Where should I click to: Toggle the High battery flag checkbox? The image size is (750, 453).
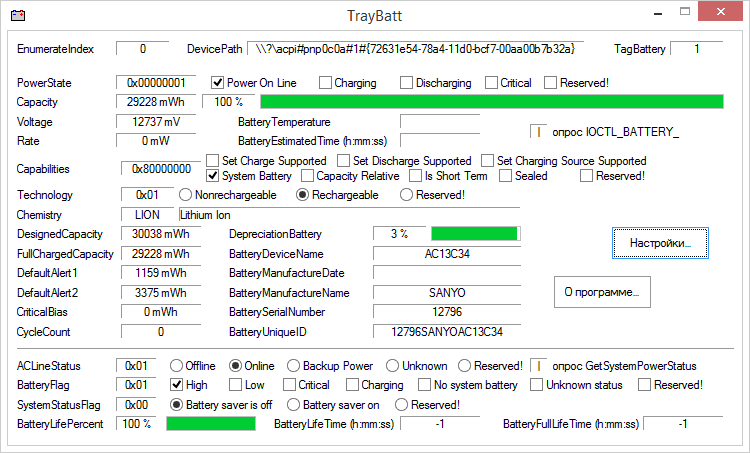click(x=176, y=385)
